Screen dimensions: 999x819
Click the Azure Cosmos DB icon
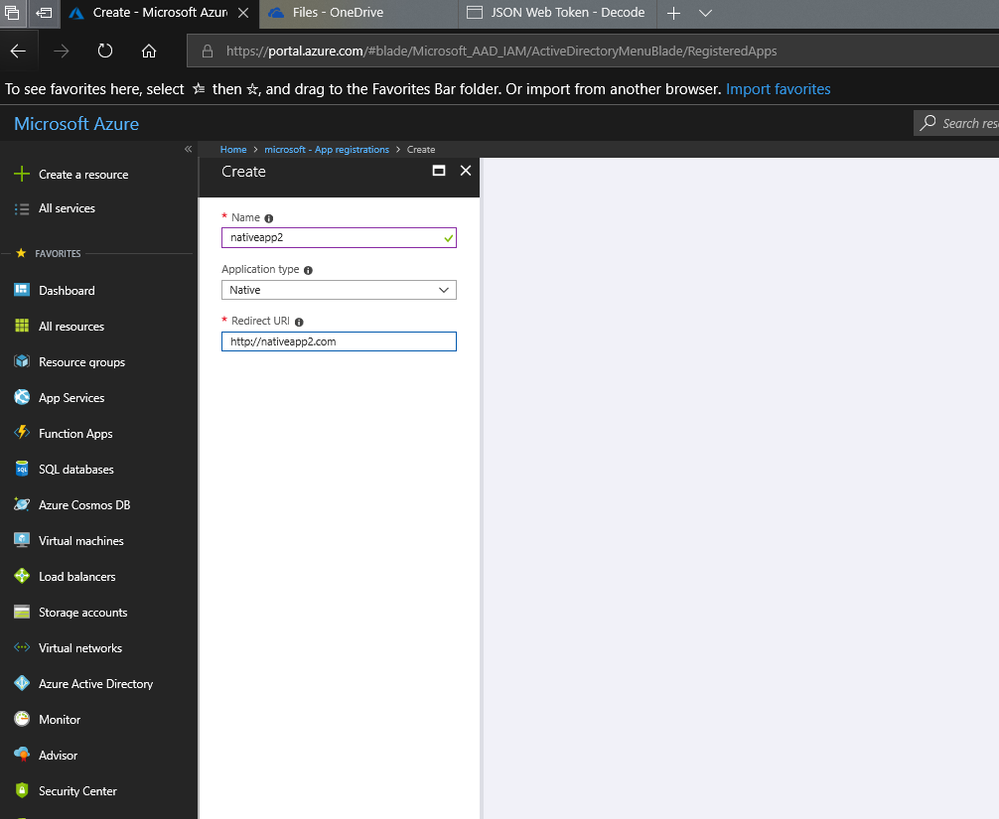[22, 504]
